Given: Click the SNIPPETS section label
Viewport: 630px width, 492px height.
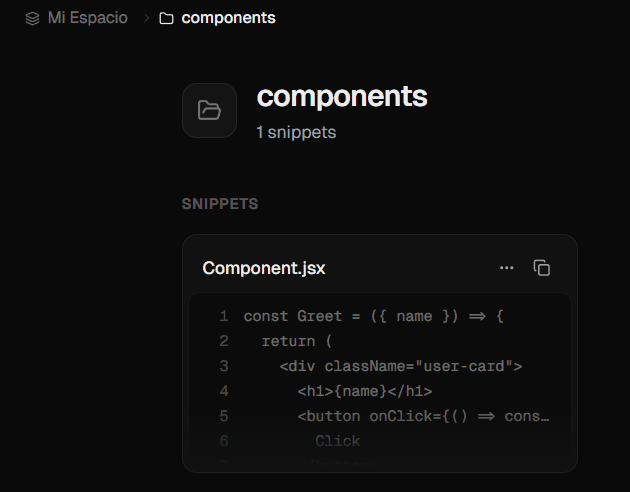Looking at the screenshot, I should (220, 204).
